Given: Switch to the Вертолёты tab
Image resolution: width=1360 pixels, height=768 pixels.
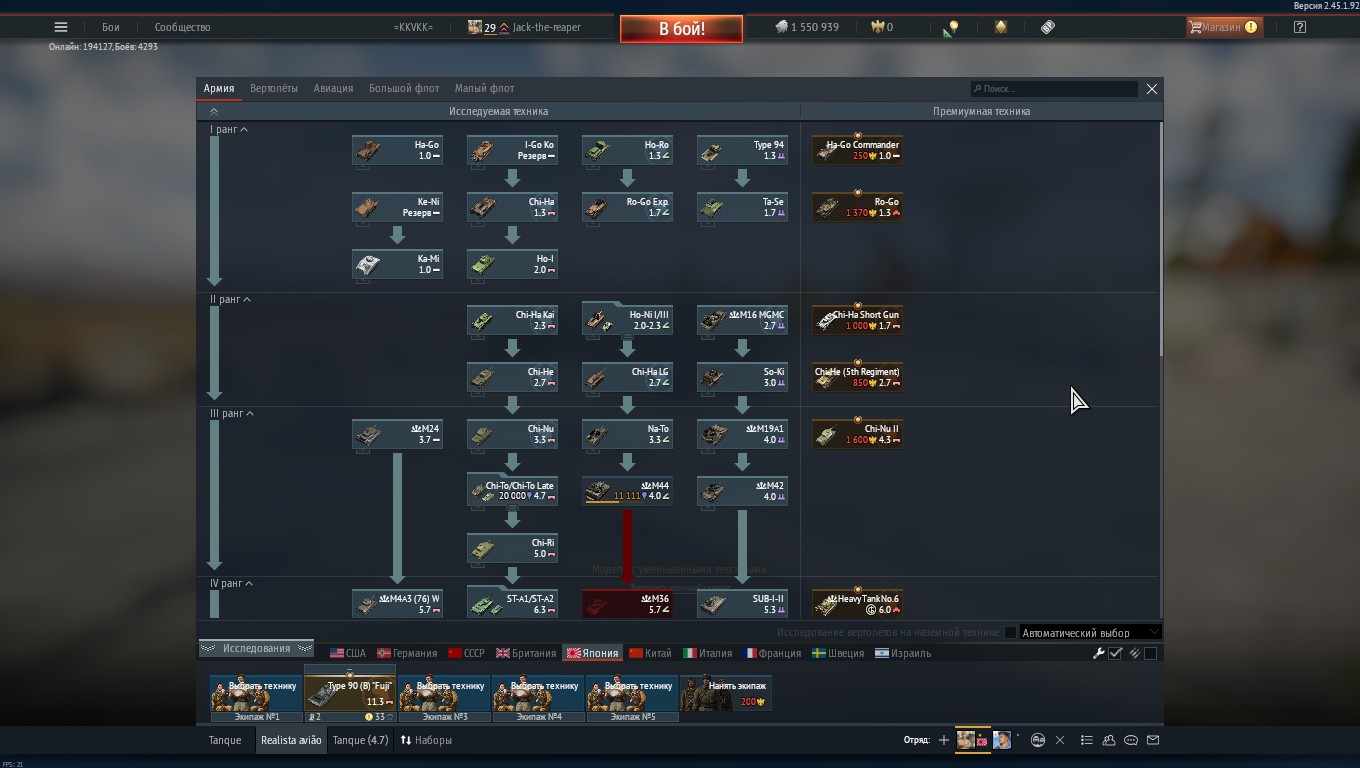Looking at the screenshot, I should tap(274, 88).
